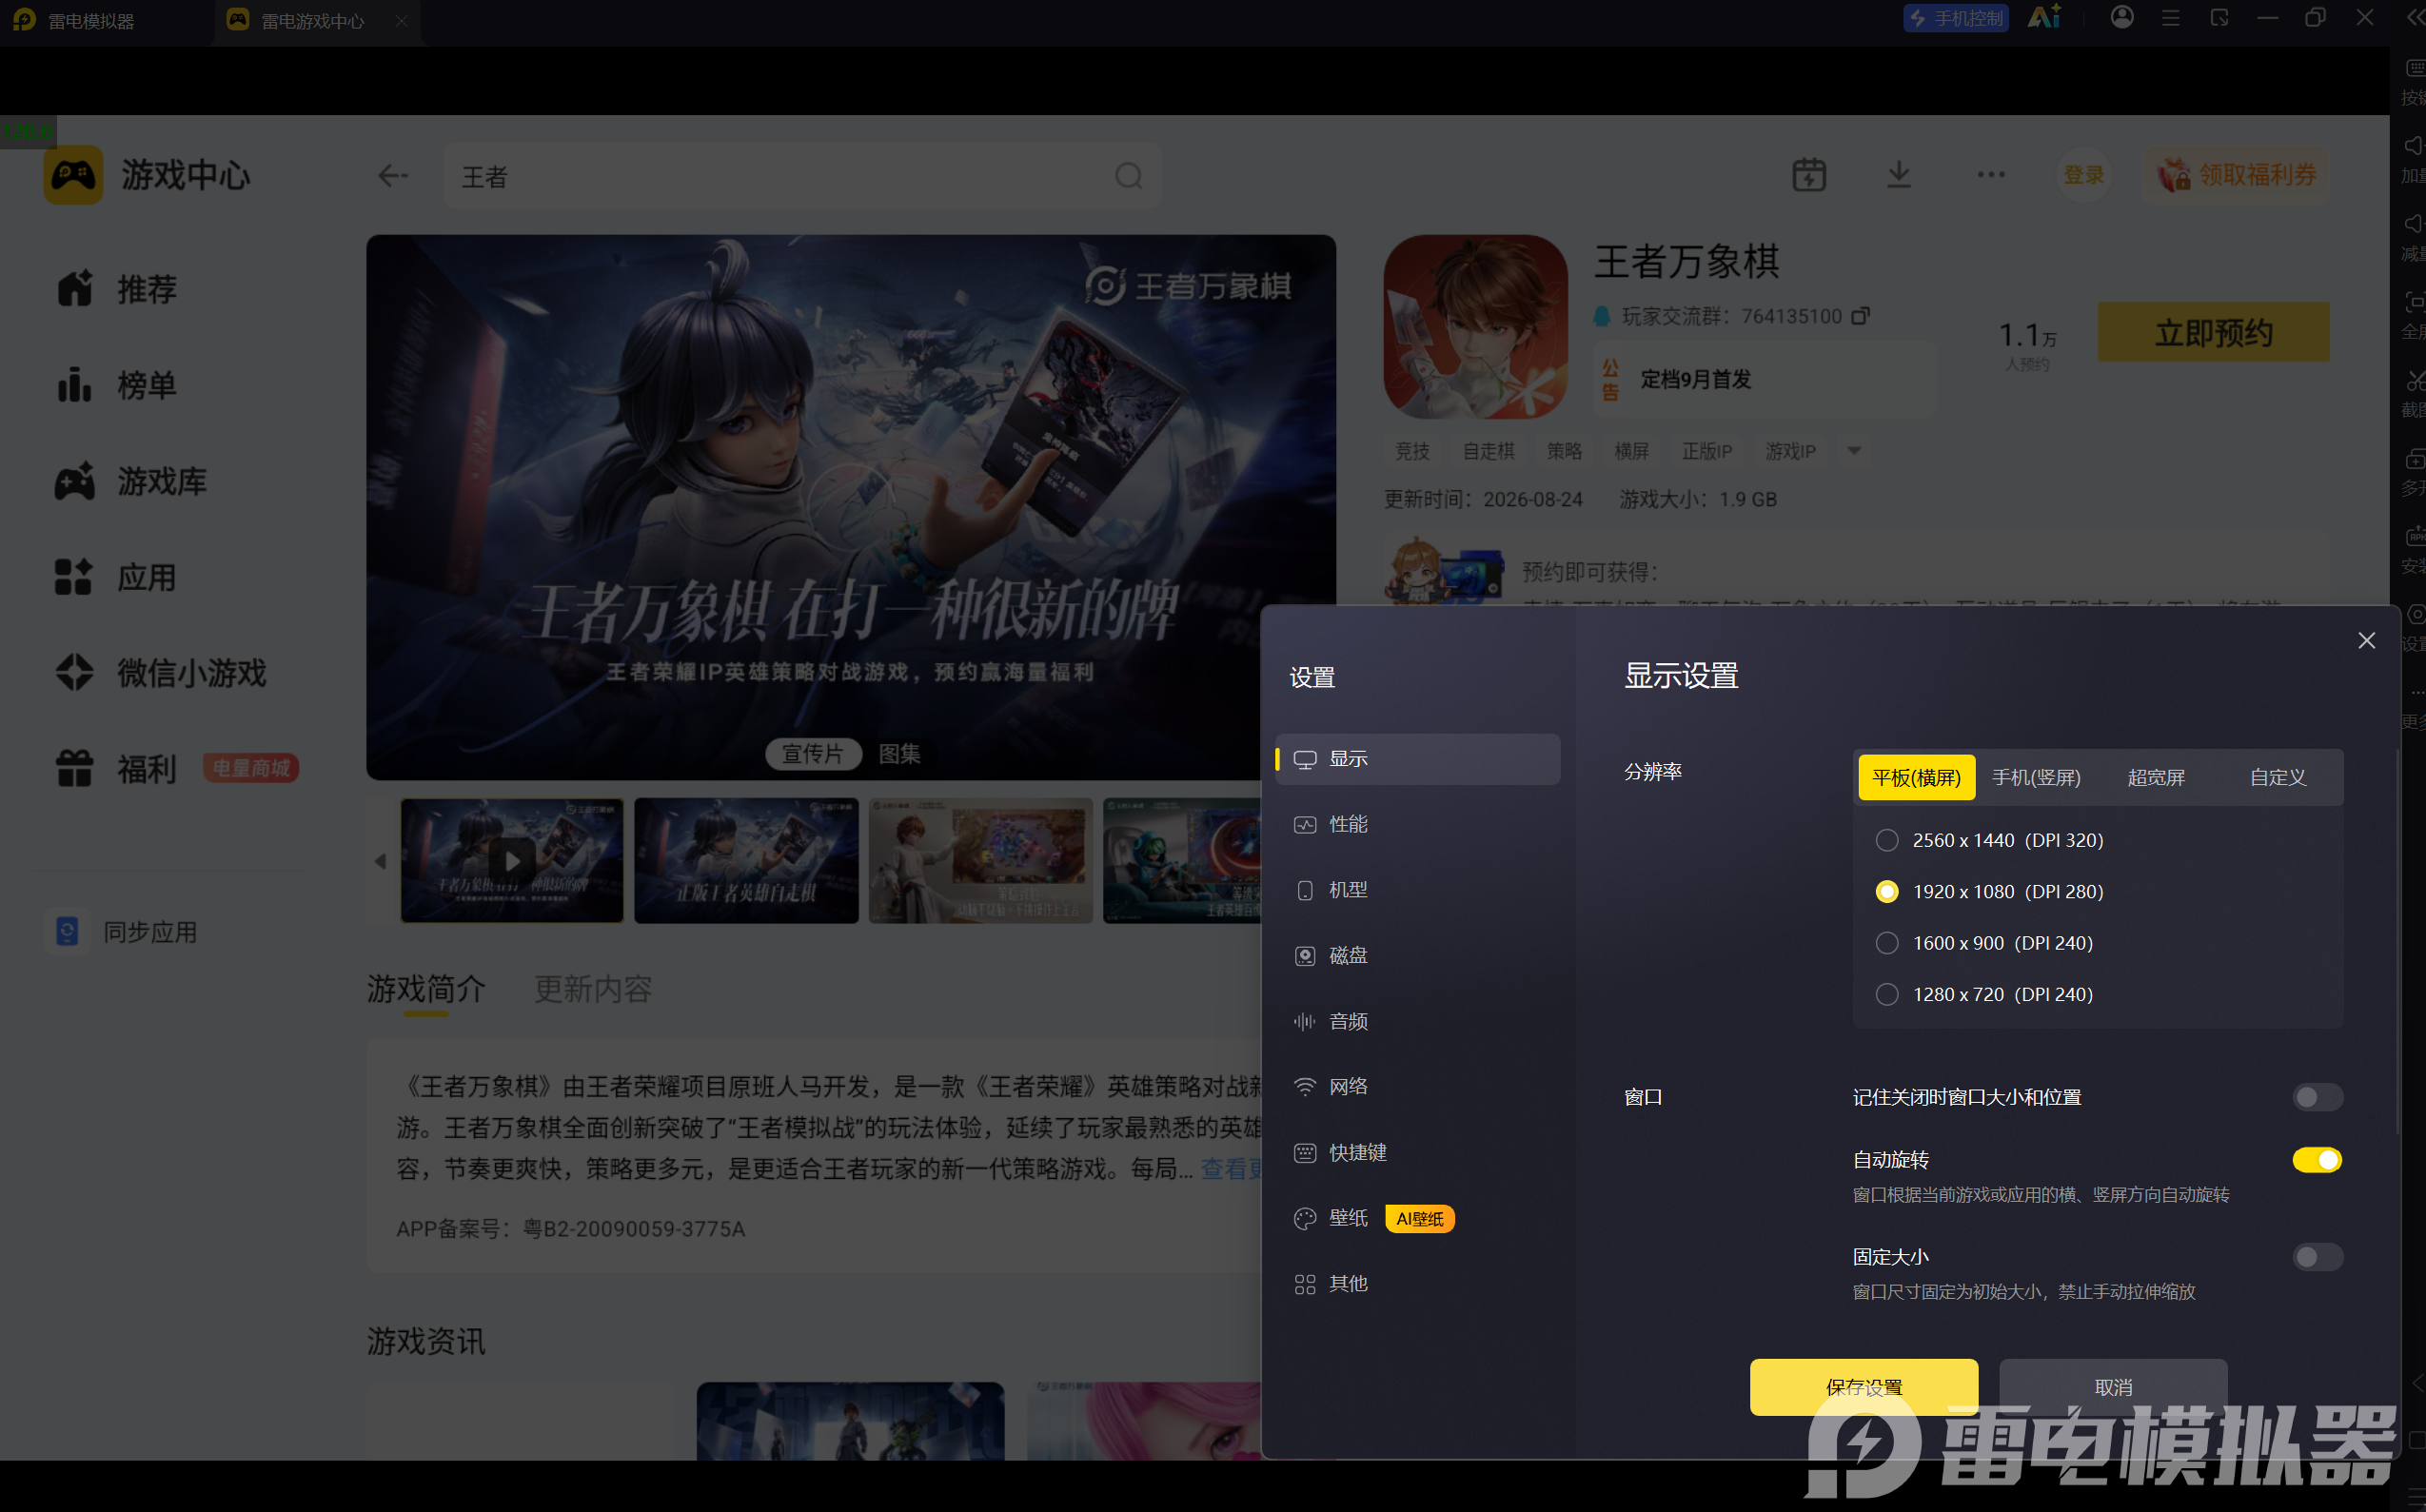The height and width of the screenshot is (1512, 2426).
Task: Select the 1920 x 1080 resolution
Action: coord(1886,891)
